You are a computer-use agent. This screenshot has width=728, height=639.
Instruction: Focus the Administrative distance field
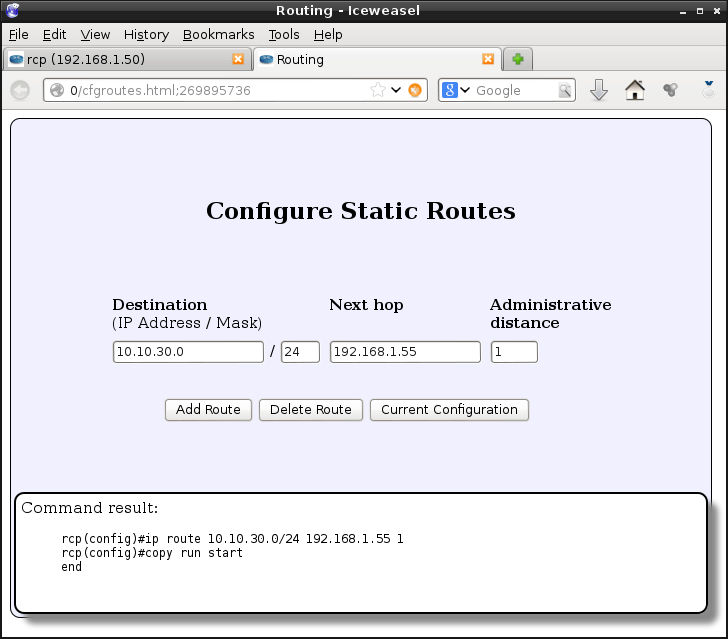[x=514, y=352]
